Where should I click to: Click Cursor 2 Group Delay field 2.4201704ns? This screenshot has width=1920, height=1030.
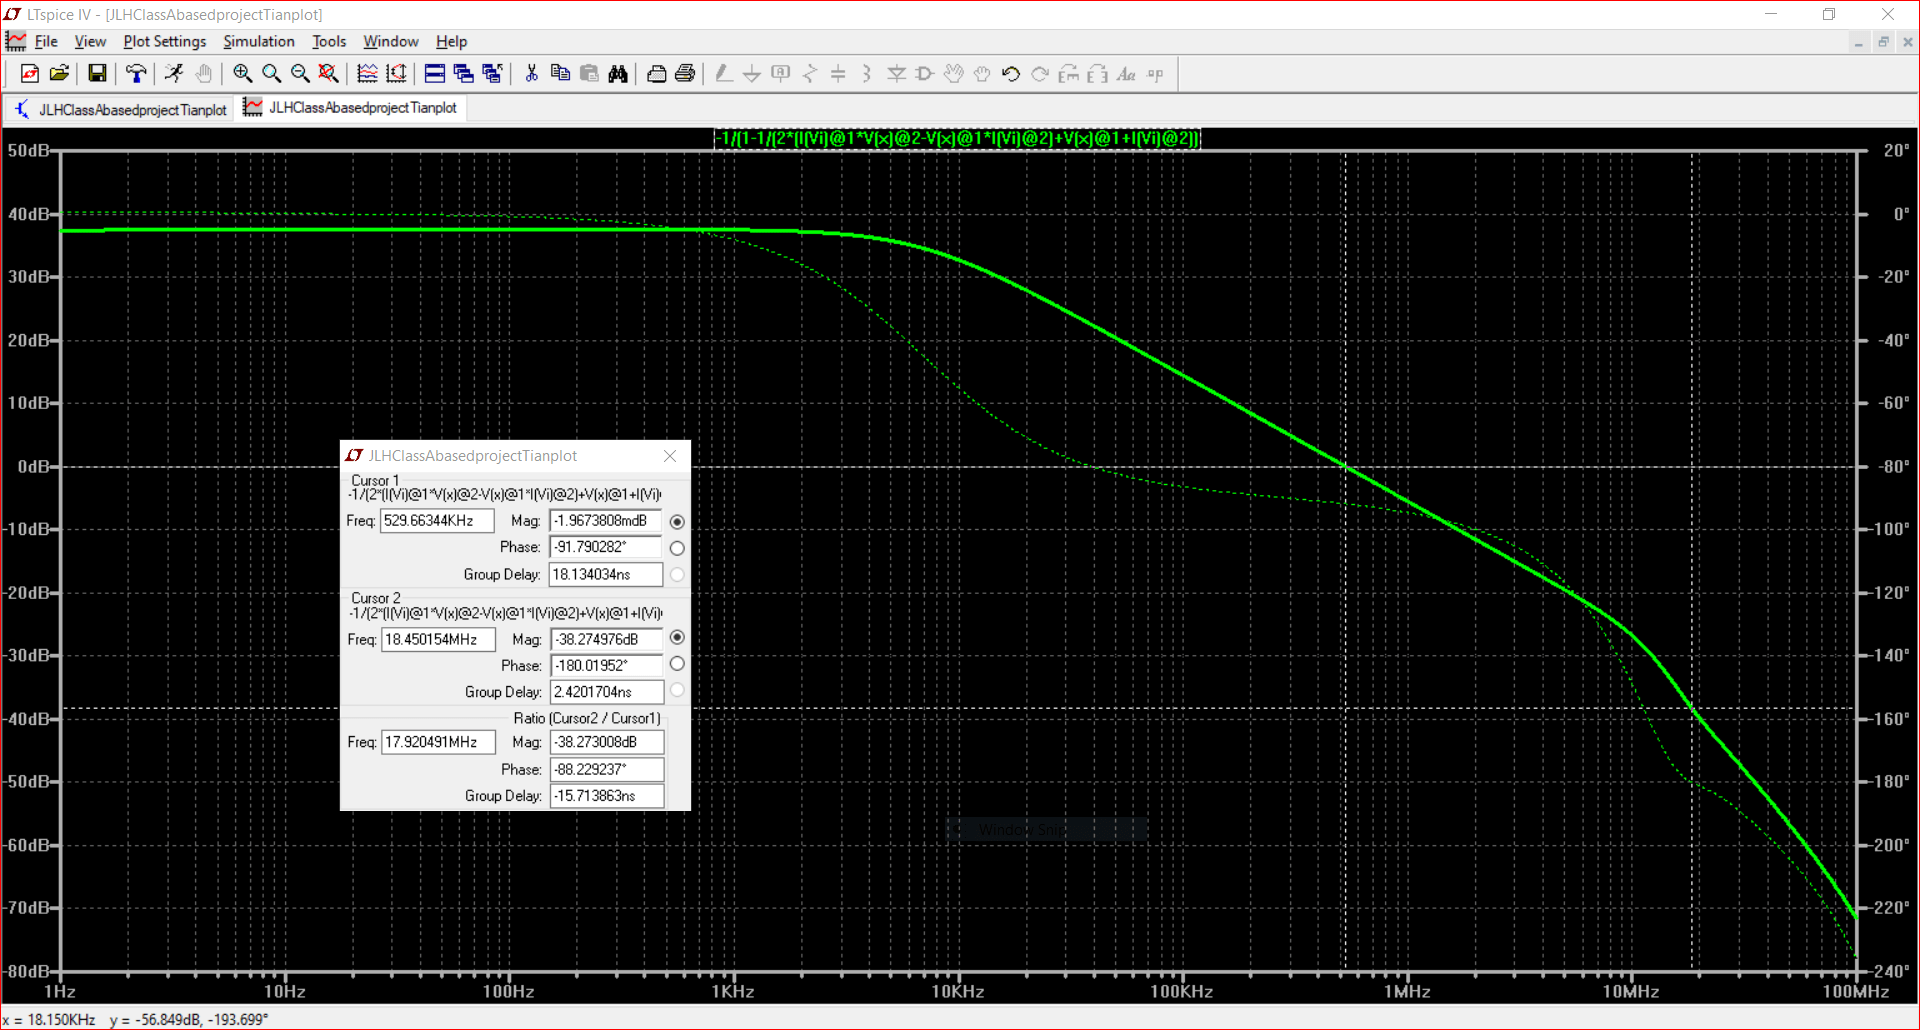click(x=606, y=692)
